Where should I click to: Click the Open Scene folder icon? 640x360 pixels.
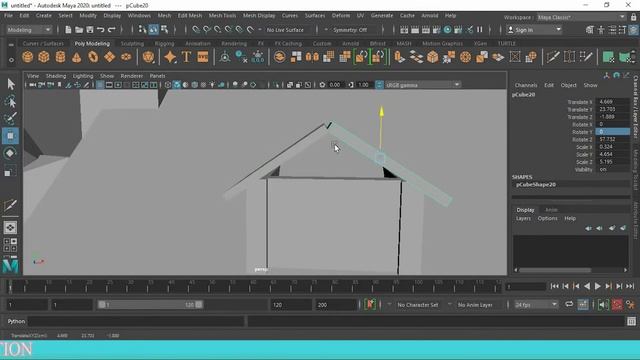(x=79, y=29)
